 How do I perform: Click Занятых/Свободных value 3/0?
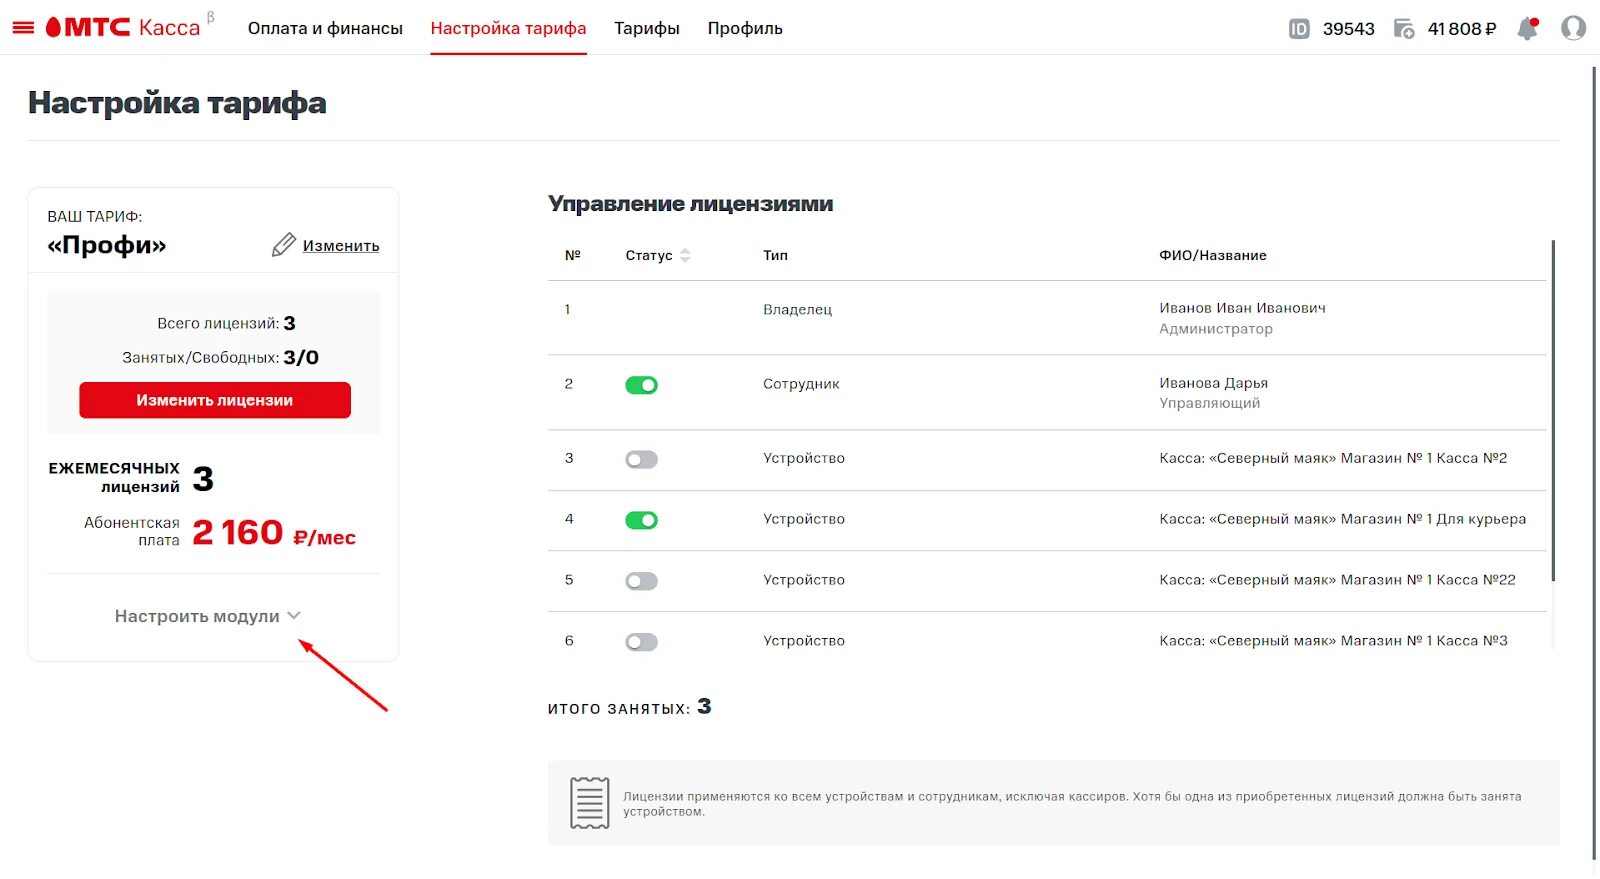coord(301,358)
